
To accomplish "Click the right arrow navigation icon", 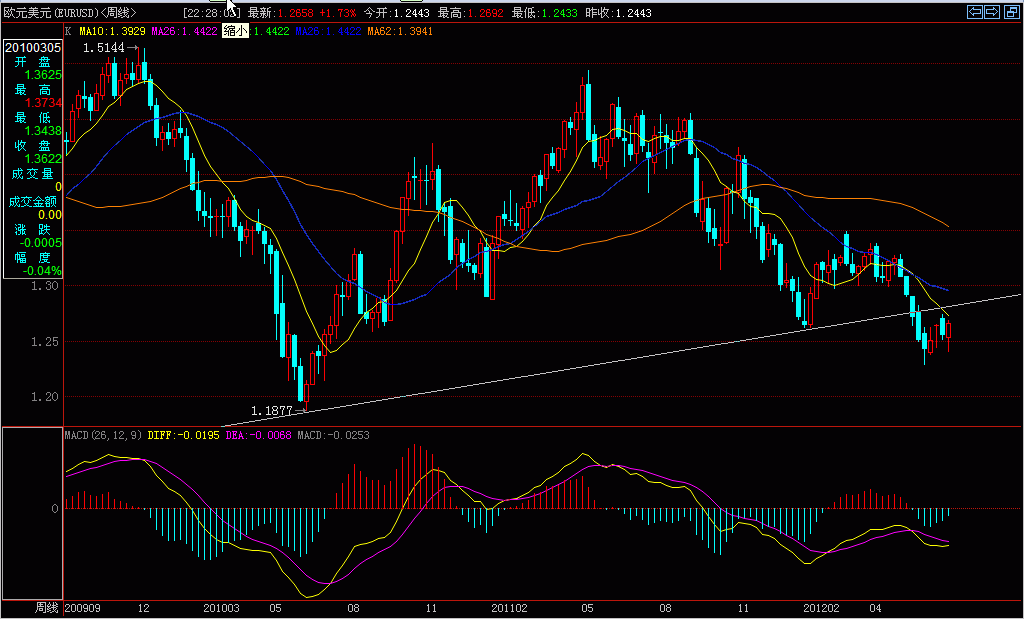I will coord(992,12).
